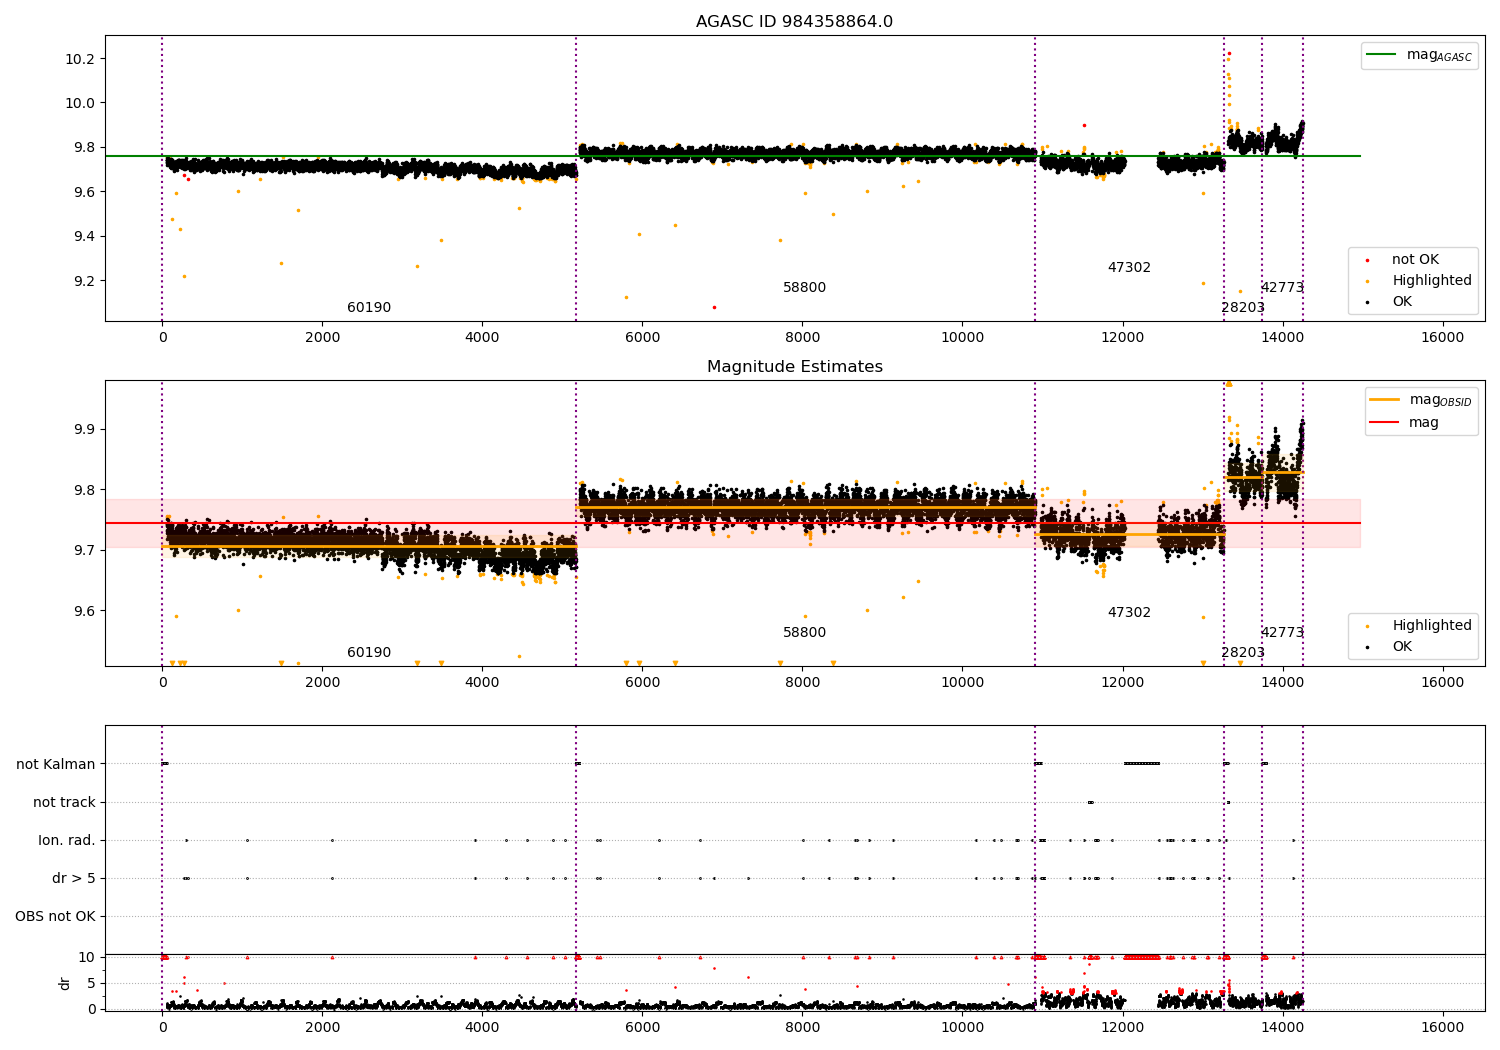Image resolution: width=1500 pixels, height=1050 pixels.
Task: Click the 'AGASC ID 984358864.0' plot title
Action: pyautogui.click(x=794, y=22)
